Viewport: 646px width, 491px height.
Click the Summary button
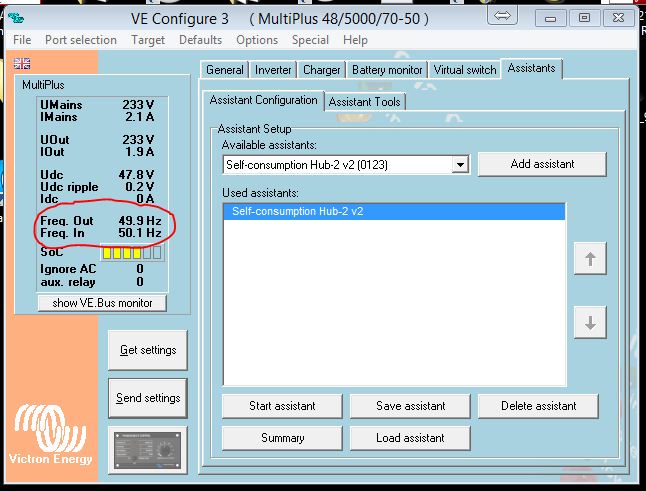(x=282, y=438)
